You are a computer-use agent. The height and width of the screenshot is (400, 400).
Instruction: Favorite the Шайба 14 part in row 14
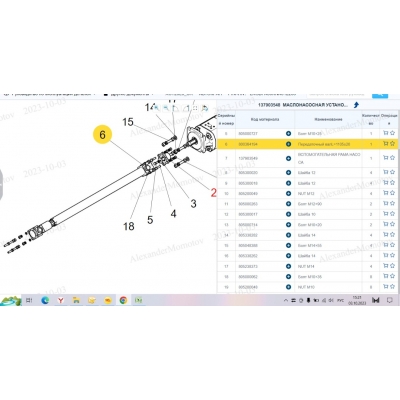[x=392, y=235]
